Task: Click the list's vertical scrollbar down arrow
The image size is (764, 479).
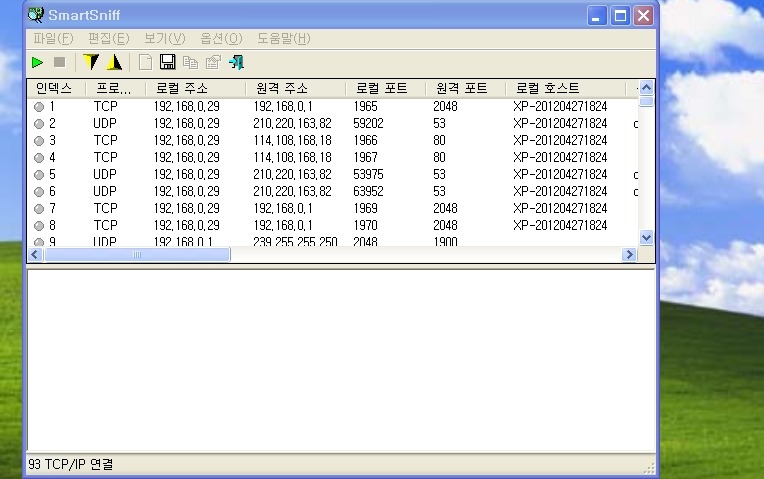Action: click(646, 238)
